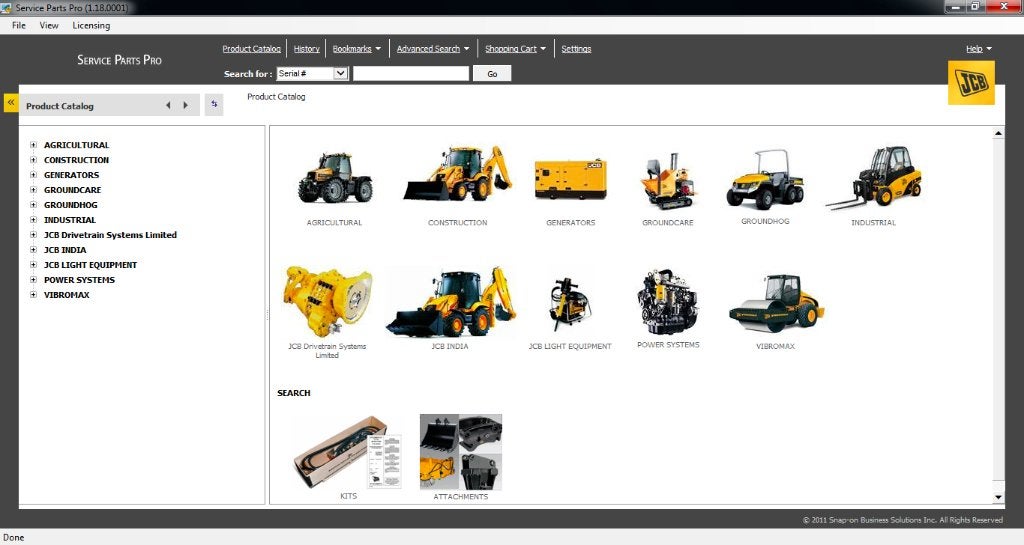Click the History link
The height and width of the screenshot is (545, 1024).
tap(306, 49)
